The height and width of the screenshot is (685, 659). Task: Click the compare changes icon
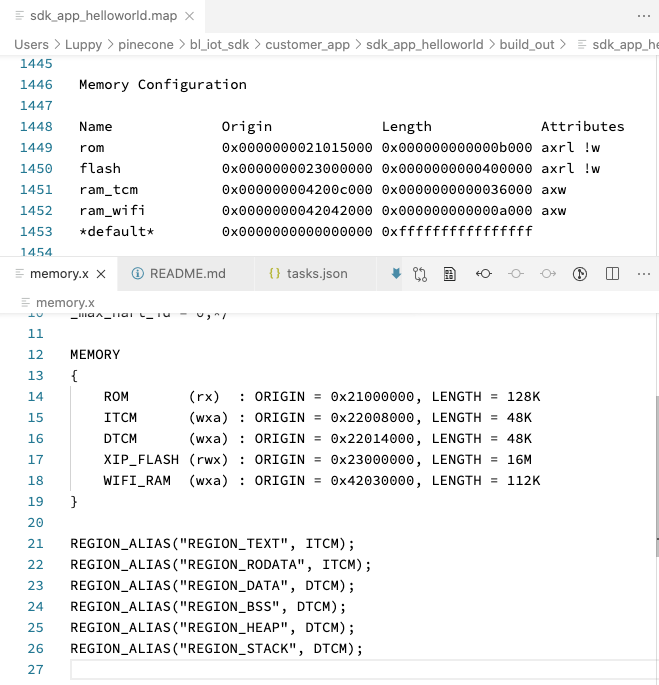point(419,273)
